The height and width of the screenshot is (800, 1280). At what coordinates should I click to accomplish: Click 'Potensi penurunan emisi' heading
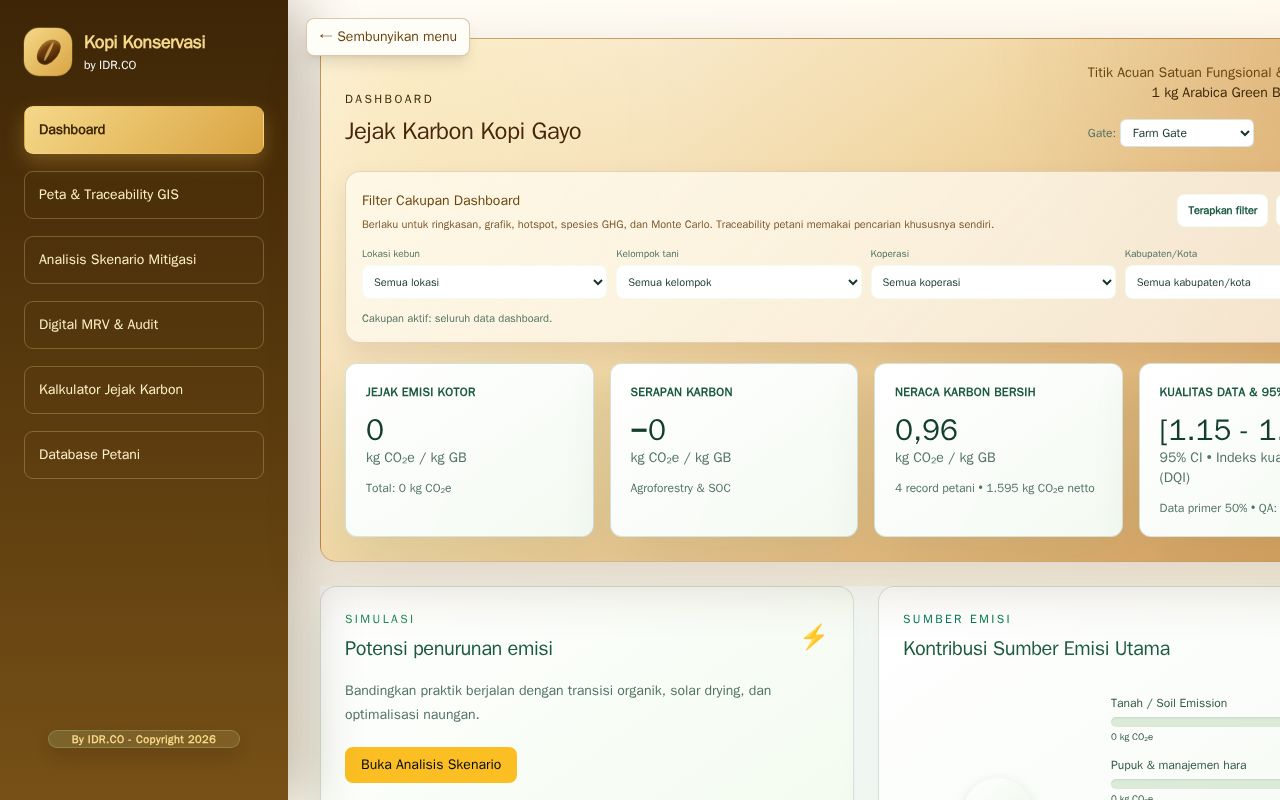click(x=449, y=648)
